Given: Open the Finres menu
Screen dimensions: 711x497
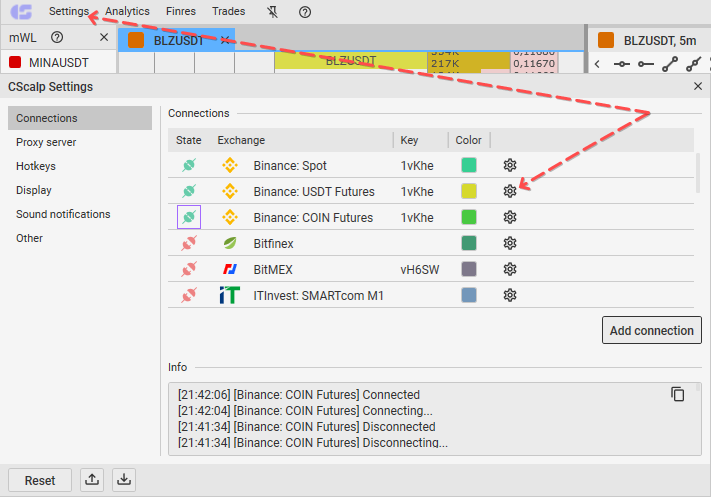Looking at the screenshot, I should tap(181, 11).
